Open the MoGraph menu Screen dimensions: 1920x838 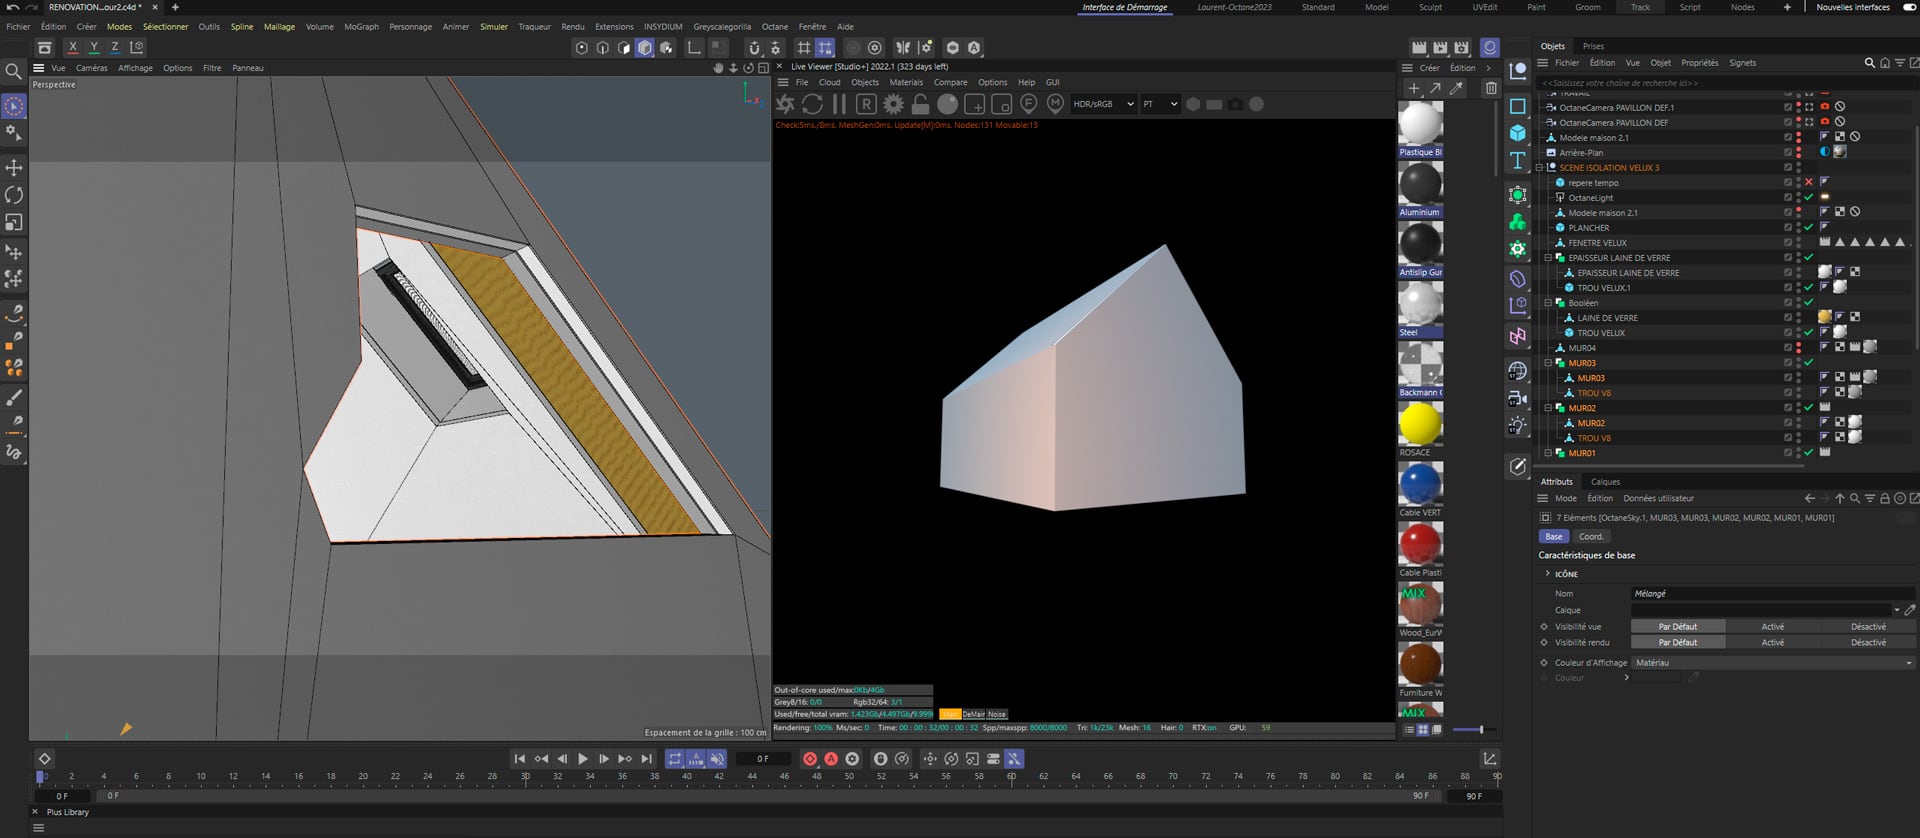(x=361, y=27)
